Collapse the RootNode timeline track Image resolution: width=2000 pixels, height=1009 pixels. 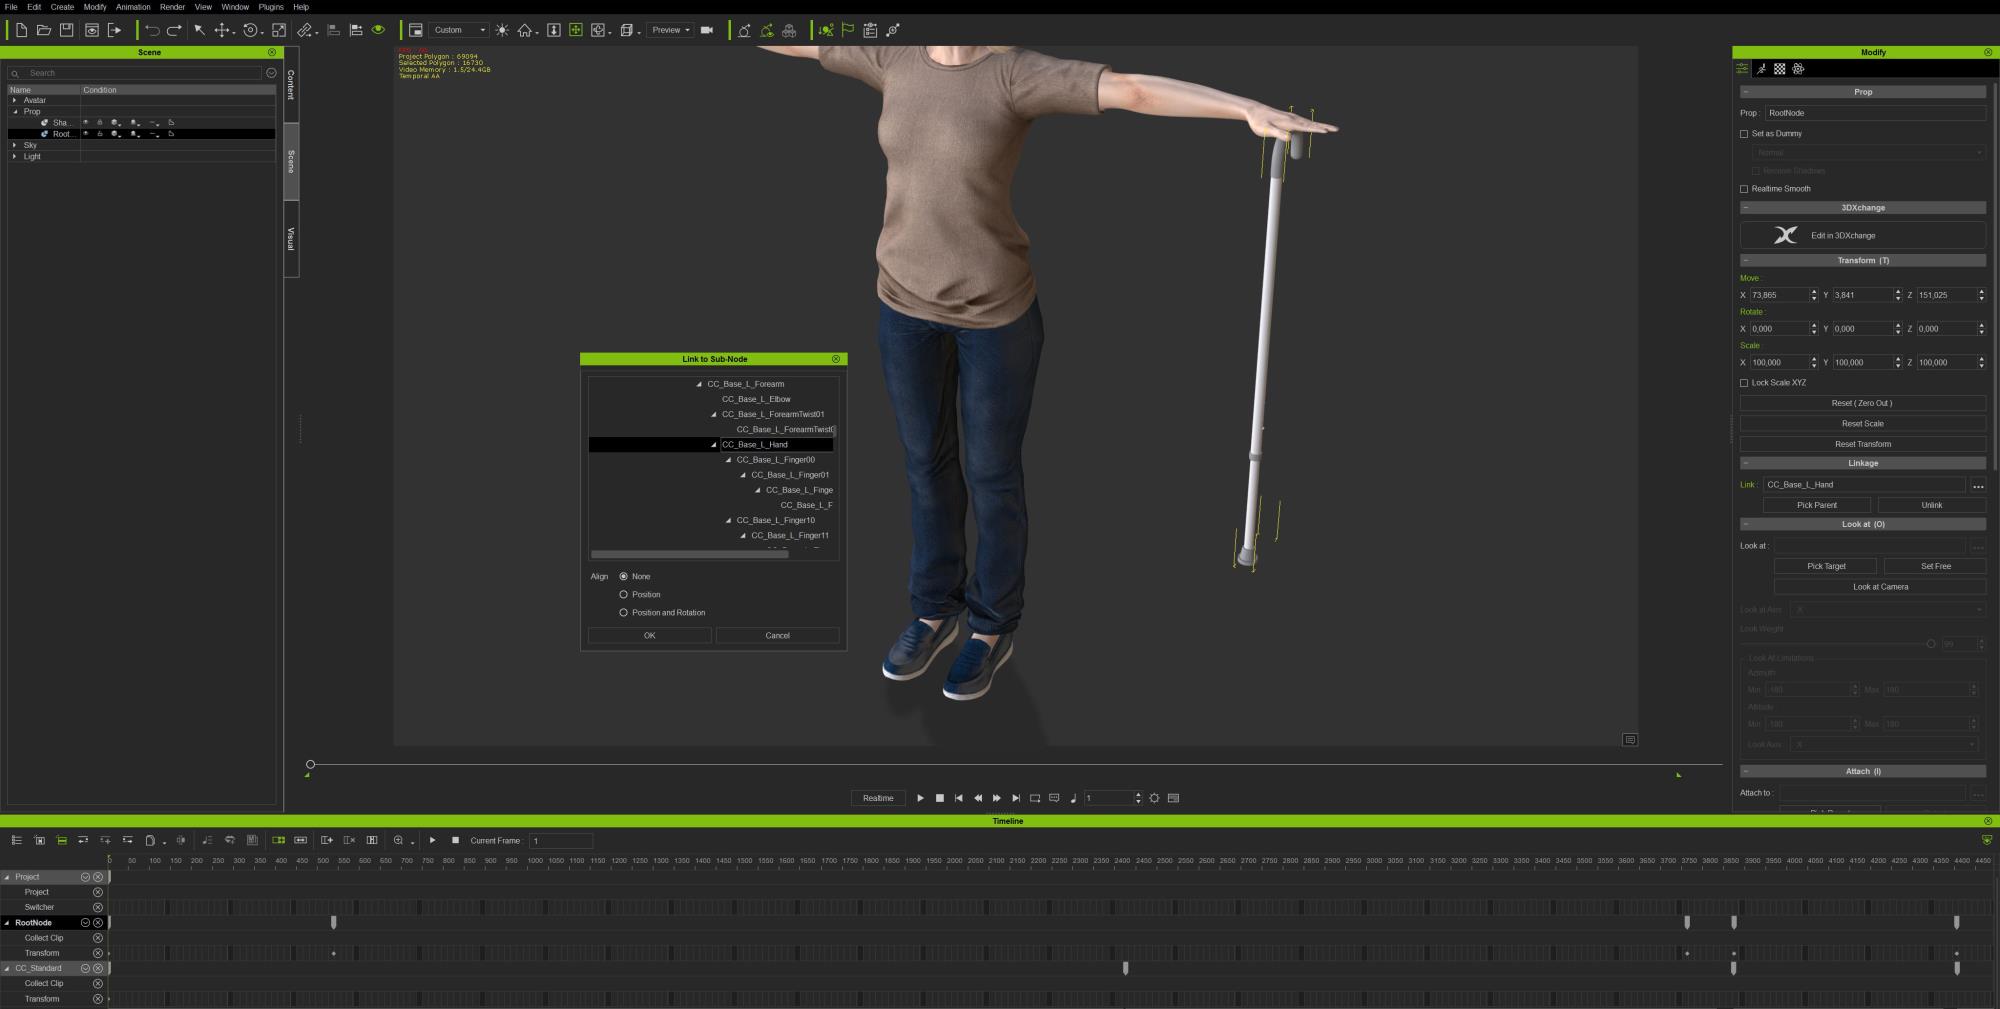pyautogui.click(x=7, y=923)
